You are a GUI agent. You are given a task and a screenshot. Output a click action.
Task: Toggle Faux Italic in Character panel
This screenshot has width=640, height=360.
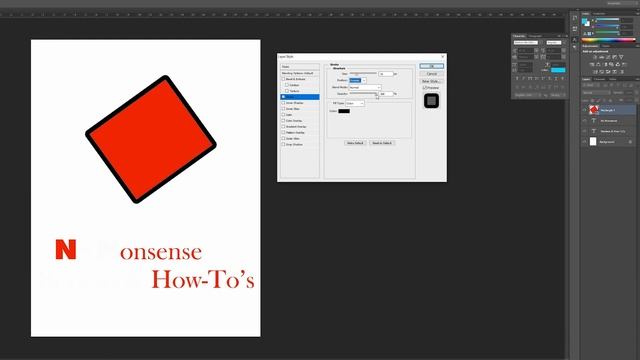[523, 78]
